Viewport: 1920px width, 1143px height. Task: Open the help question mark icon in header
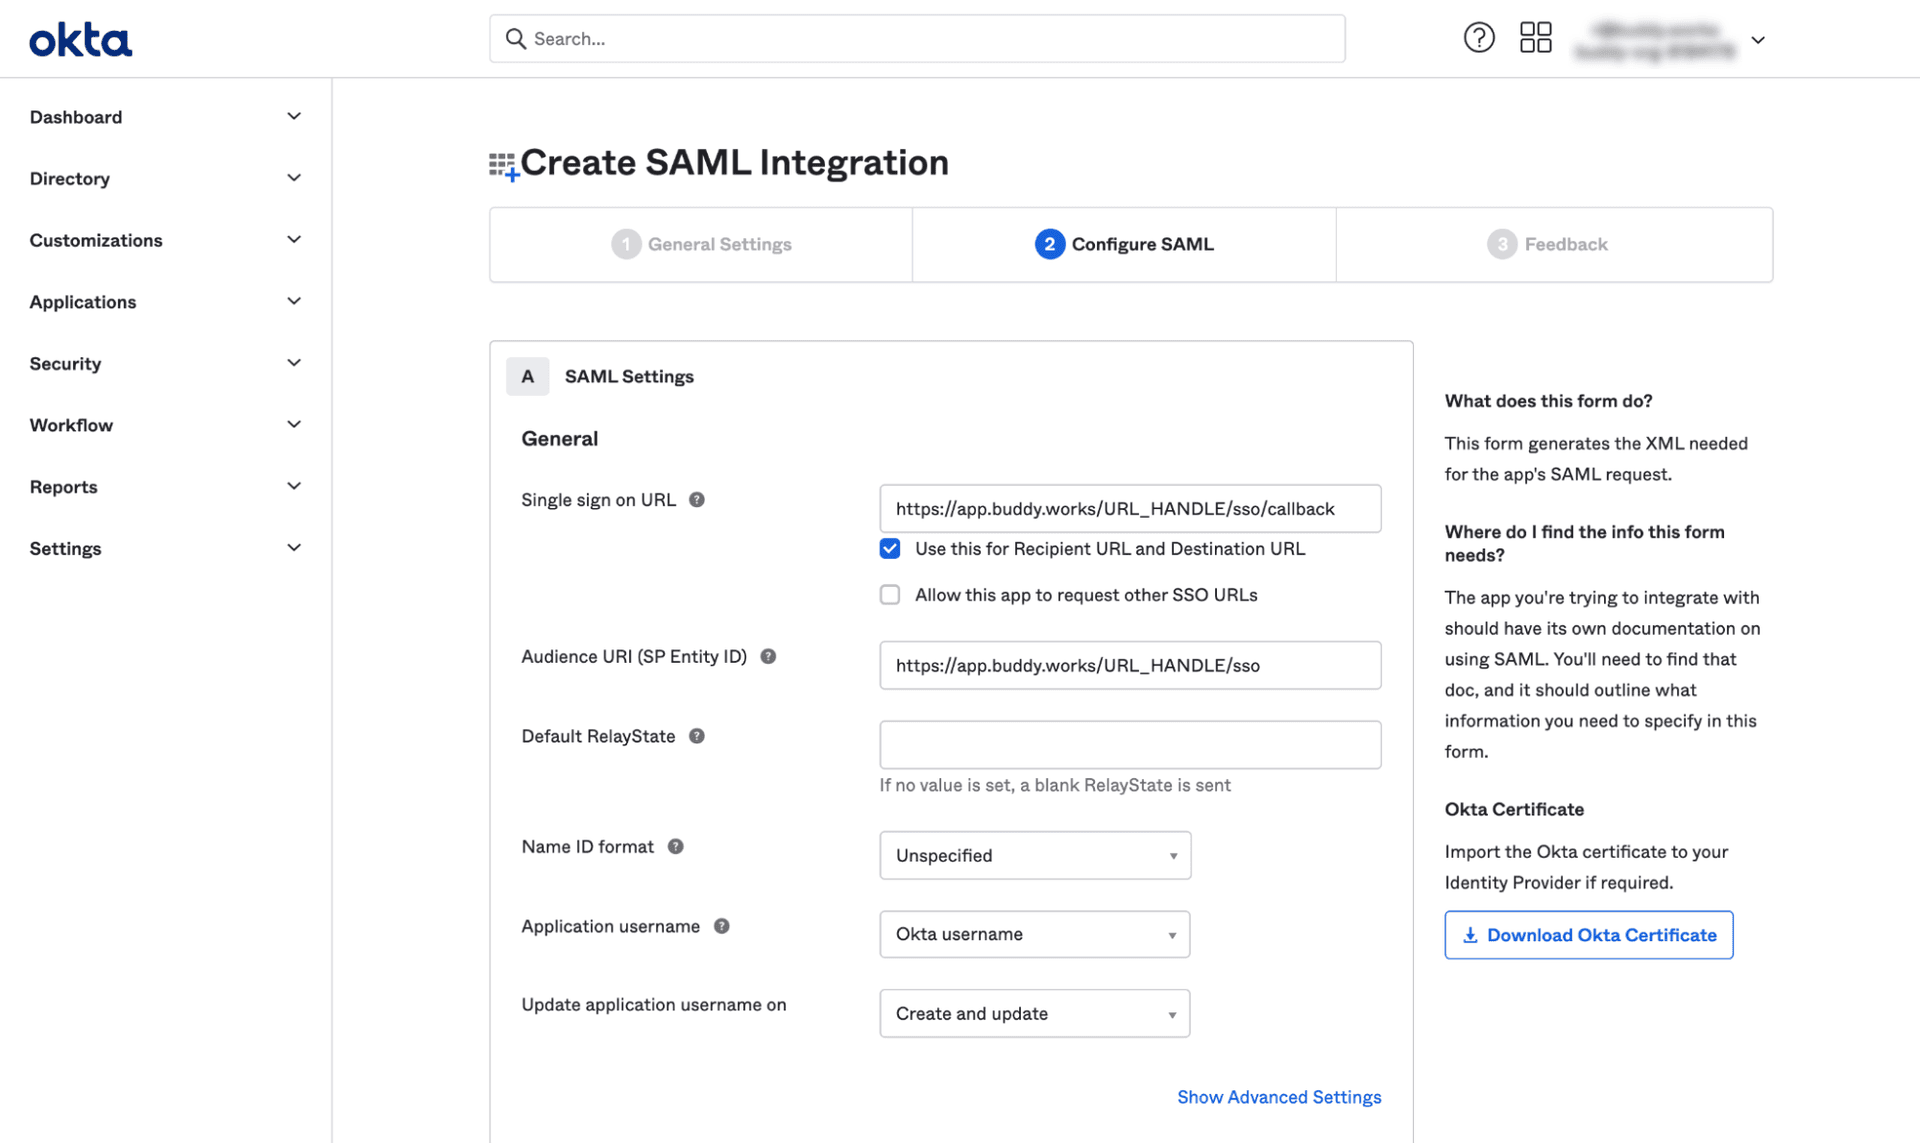click(1478, 38)
